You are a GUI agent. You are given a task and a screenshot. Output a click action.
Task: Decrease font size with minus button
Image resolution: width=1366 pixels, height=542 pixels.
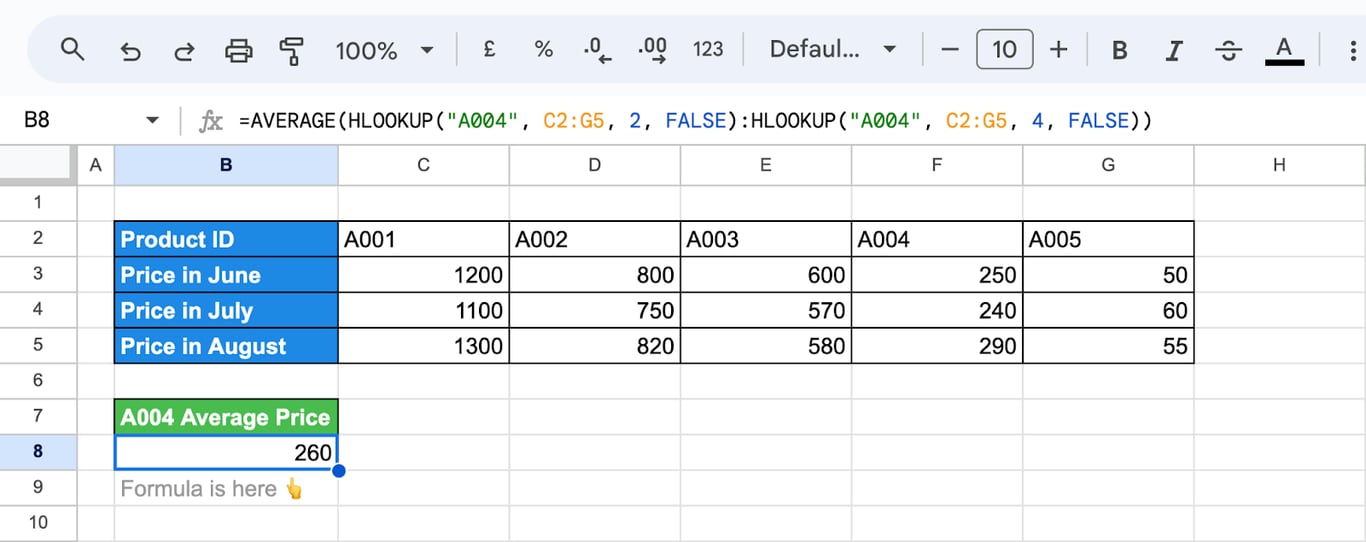coord(950,49)
